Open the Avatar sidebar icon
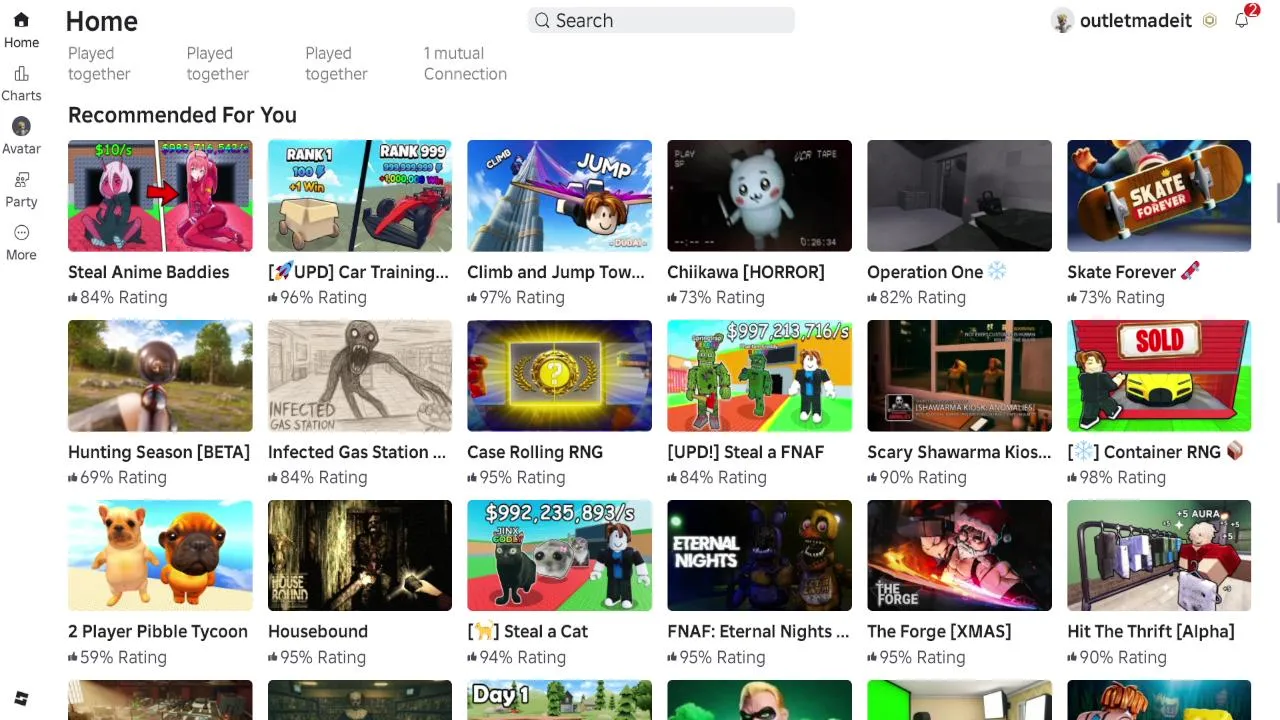The height and width of the screenshot is (720, 1280). (21, 126)
